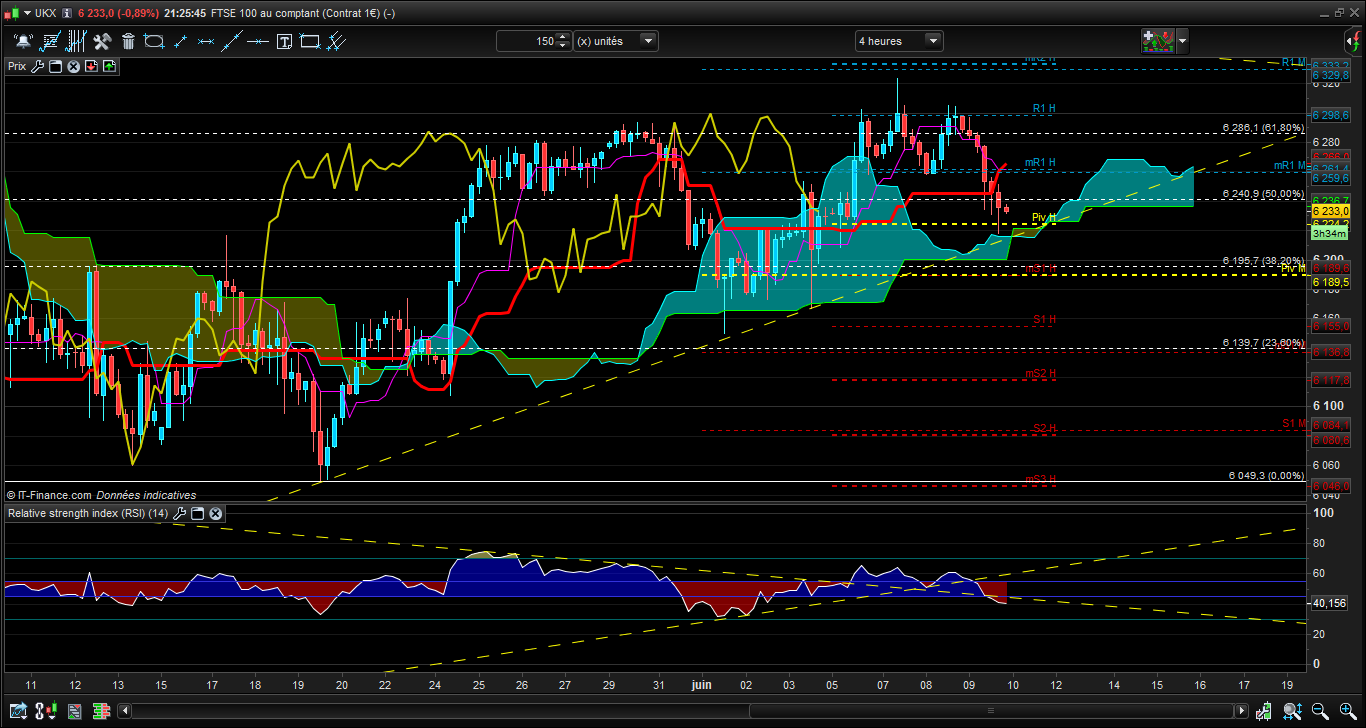Select the rectangle drawing tool
The height and width of the screenshot is (728, 1366).
[x=311, y=41]
